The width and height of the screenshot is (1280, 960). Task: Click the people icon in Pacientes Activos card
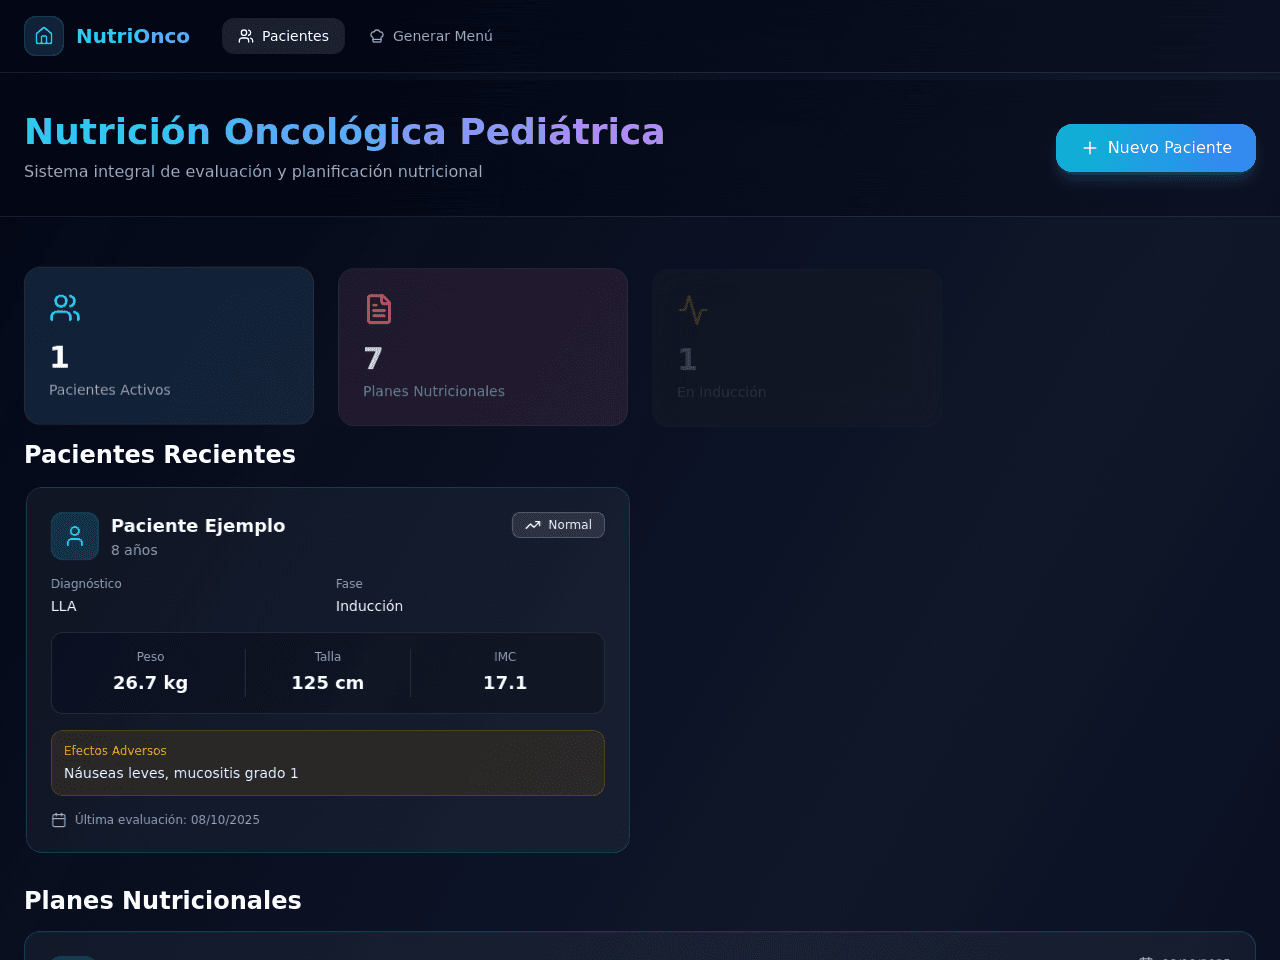(x=65, y=308)
